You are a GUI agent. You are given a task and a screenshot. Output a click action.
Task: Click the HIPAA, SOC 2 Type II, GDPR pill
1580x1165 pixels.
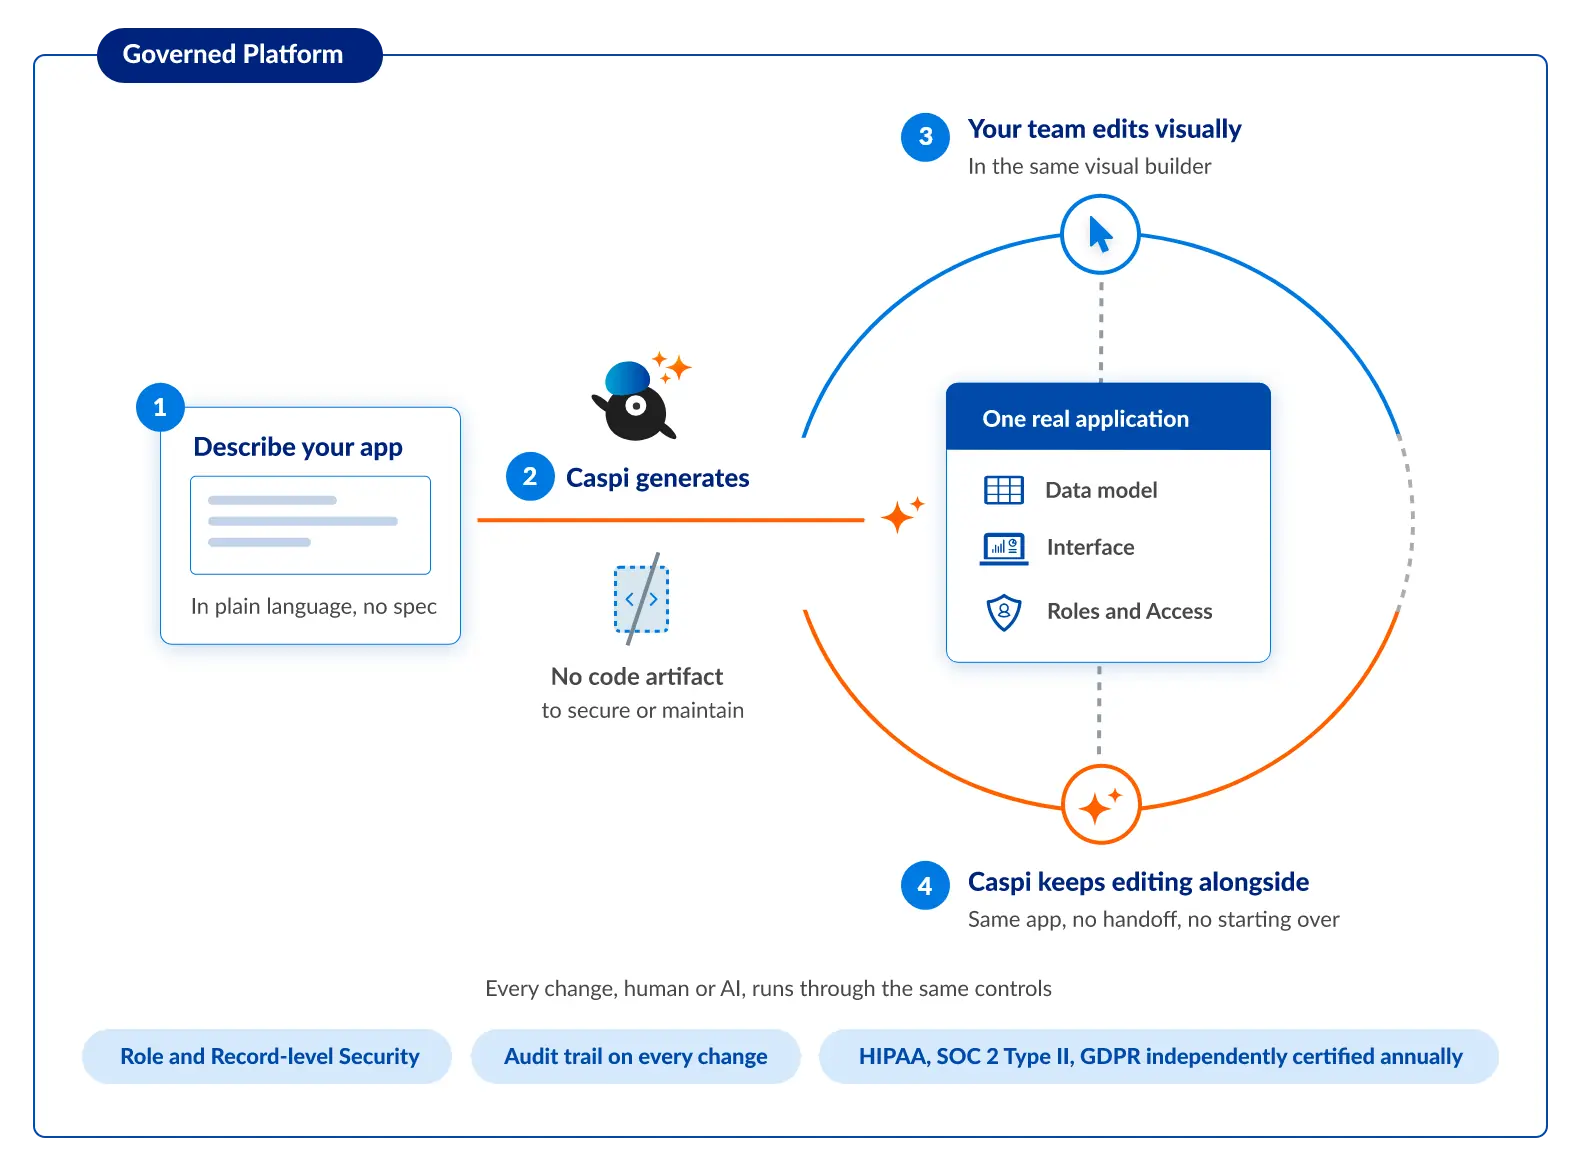pyautogui.click(x=1159, y=1056)
